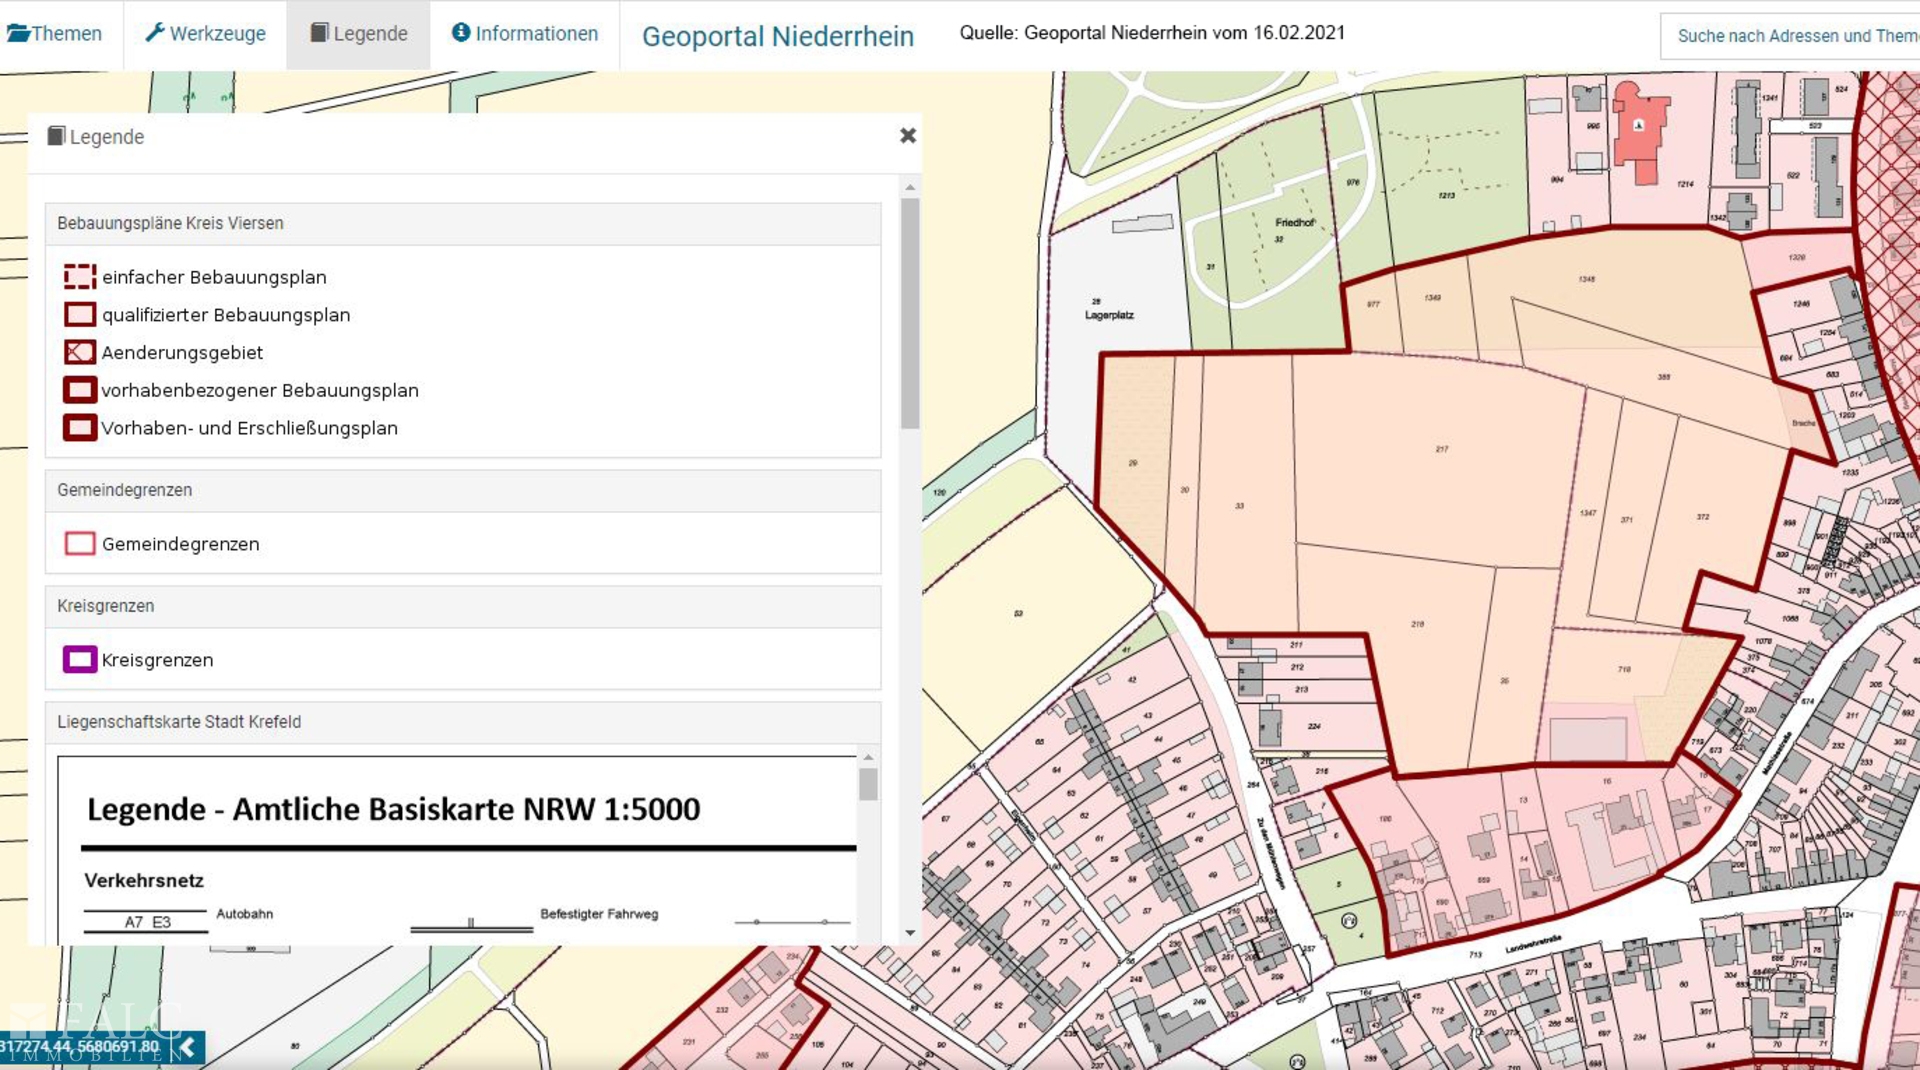Image resolution: width=1920 pixels, height=1070 pixels.
Task: Click the qualifizierter Bebauungsplan legend symbol
Action: pyautogui.click(x=80, y=315)
